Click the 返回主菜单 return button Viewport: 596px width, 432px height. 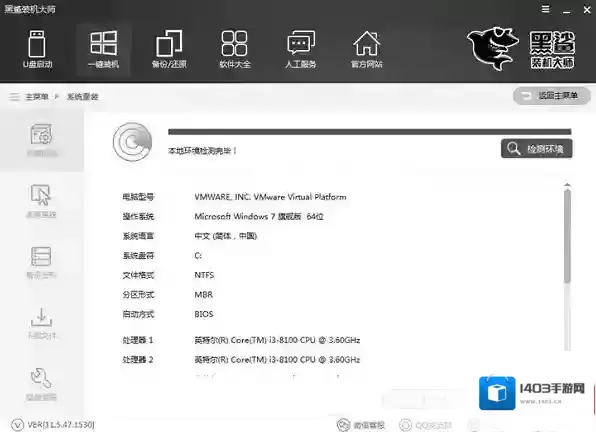[552, 96]
